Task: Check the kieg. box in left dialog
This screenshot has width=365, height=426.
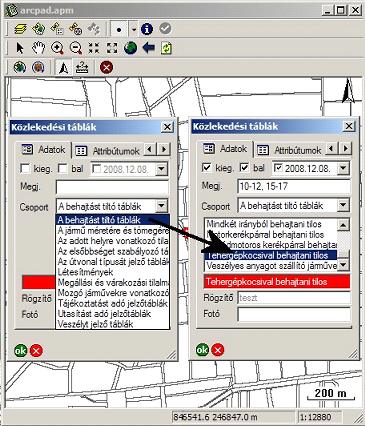Action: tap(25, 169)
